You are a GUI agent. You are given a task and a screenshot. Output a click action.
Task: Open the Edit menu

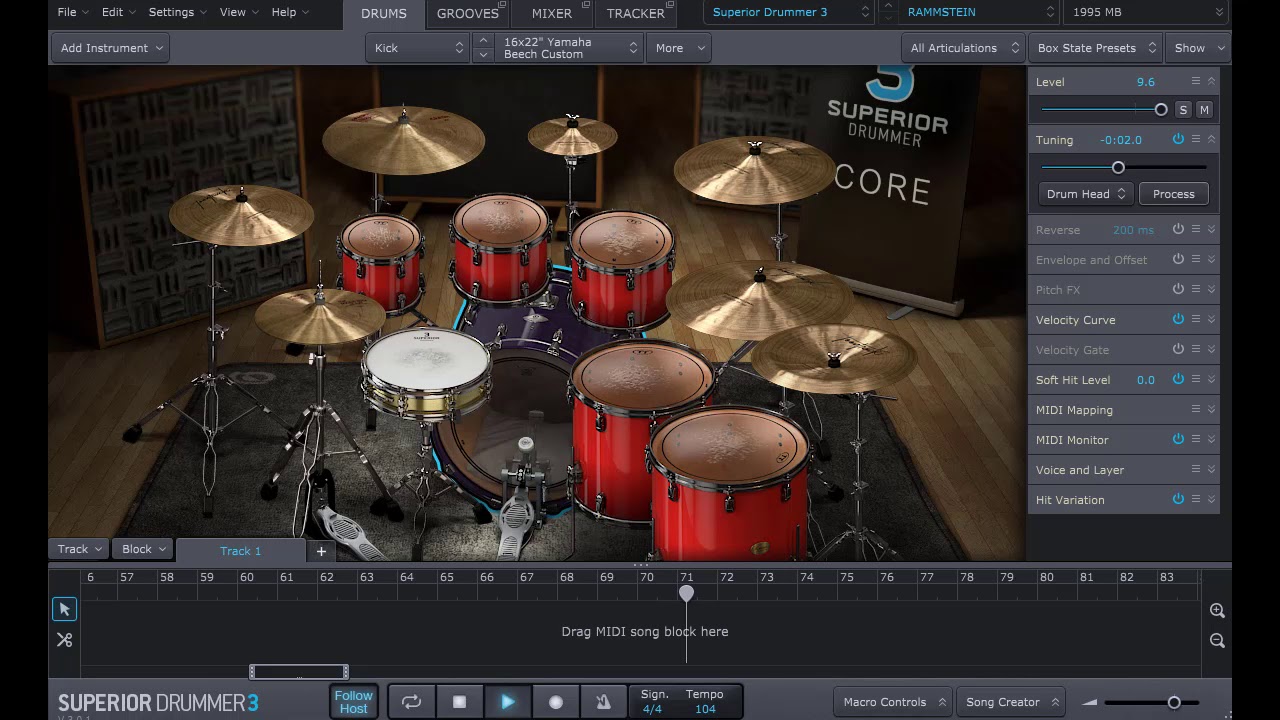(x=119, y=12)
